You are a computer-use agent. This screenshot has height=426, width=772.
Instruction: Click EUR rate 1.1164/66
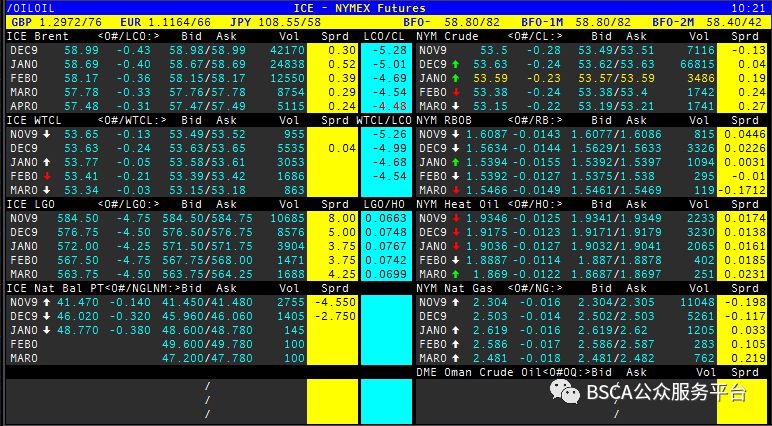179,22
